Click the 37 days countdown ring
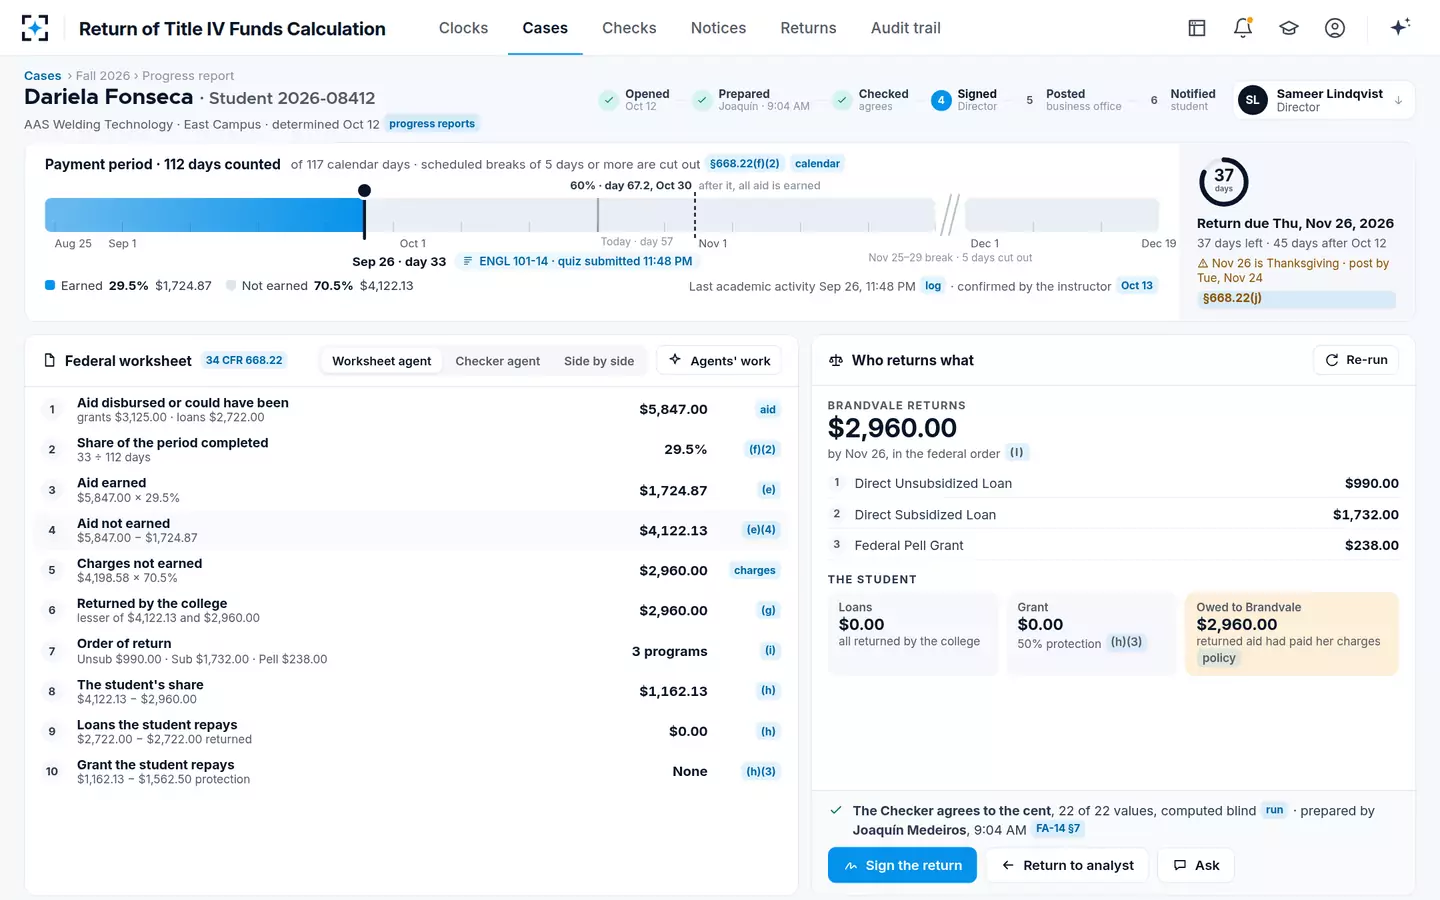The width and height of the screenshot is (1440, 900). pyautogui.click(x=1223, y=181)
